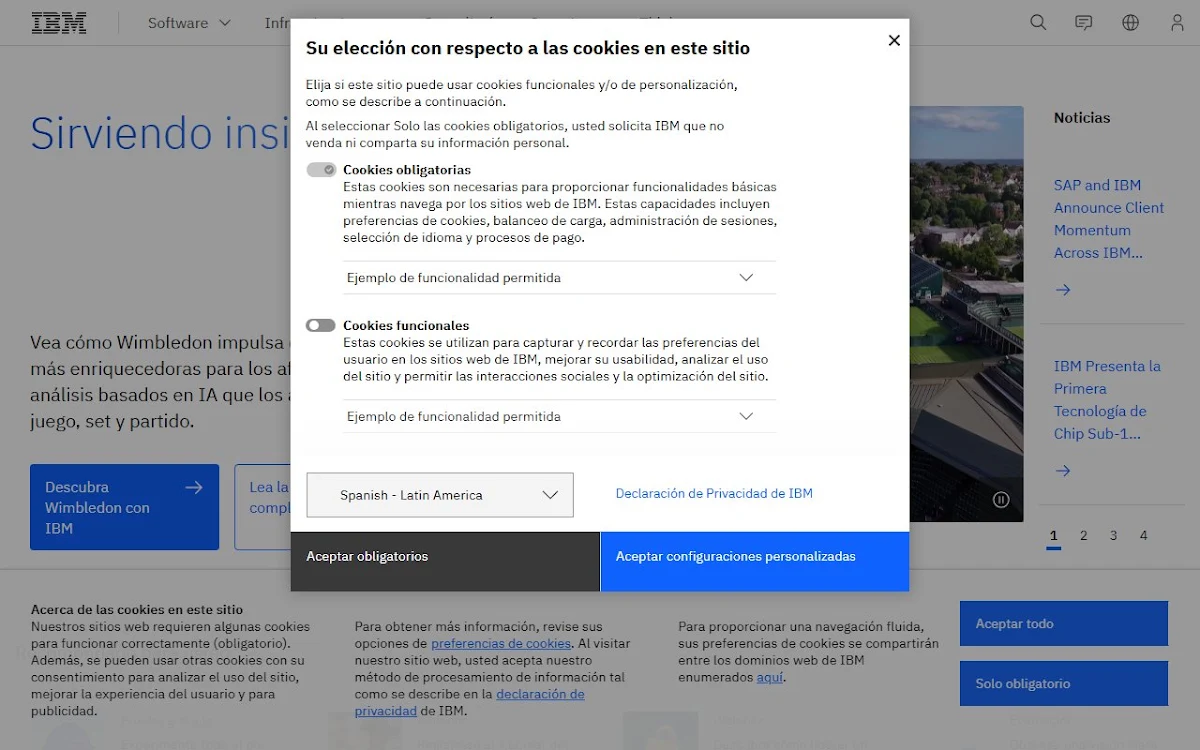Open Declaración de Privacidad de IBM link
Viewport: 1200px width, 750px height.
tap(714, 493)
